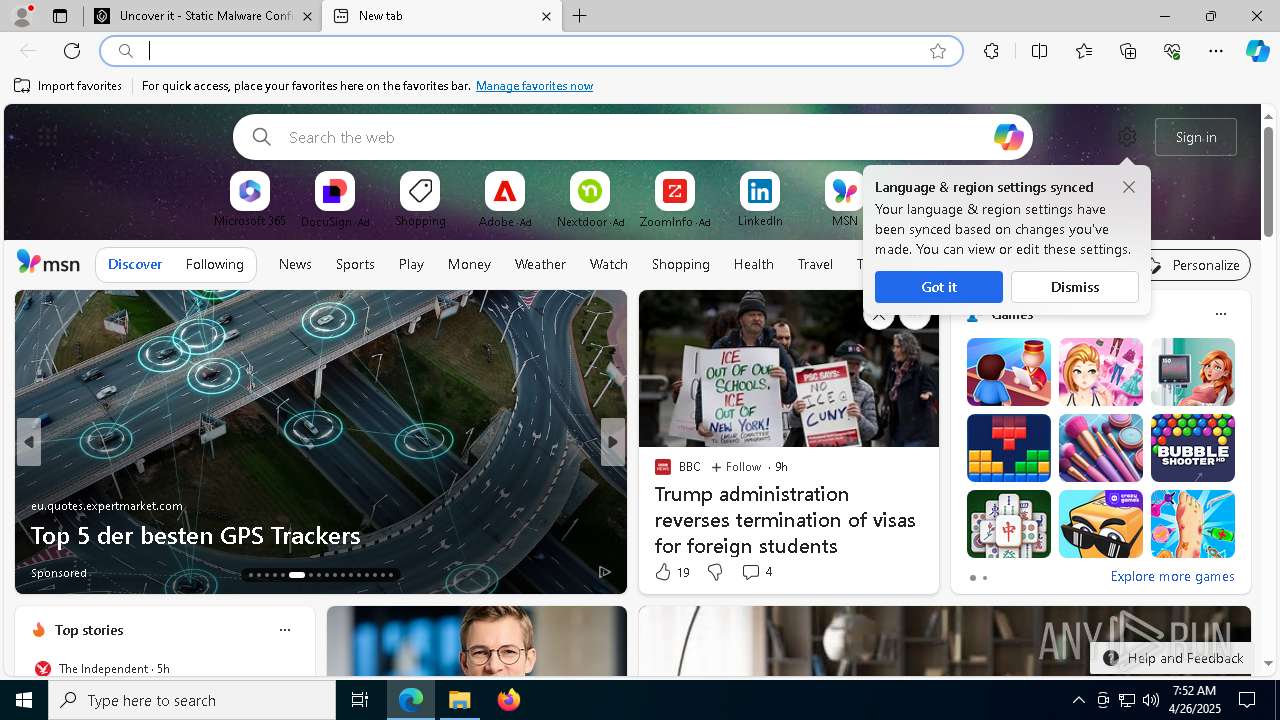This screenshot has width=1280, height=720.
Task: Open the Health category
Action: pyautogui.click(x=753, y=264)
